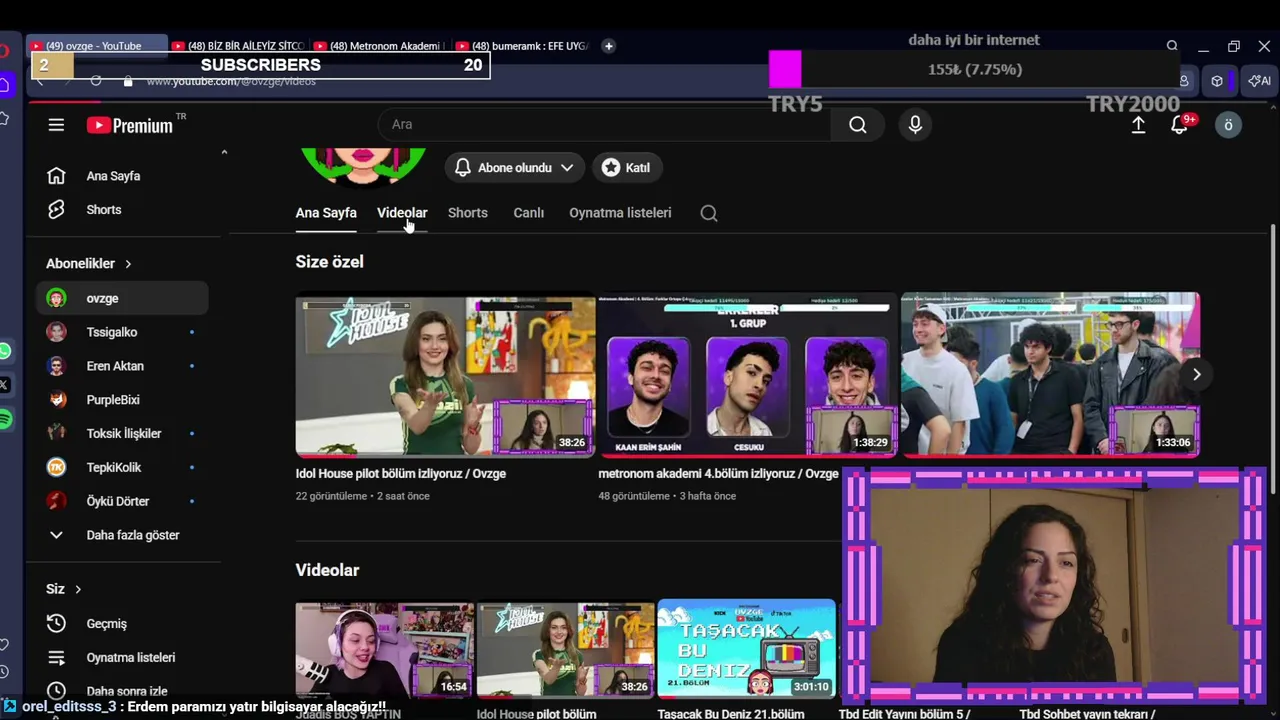Click browser tab search magnifier icon

(1172, 46)
